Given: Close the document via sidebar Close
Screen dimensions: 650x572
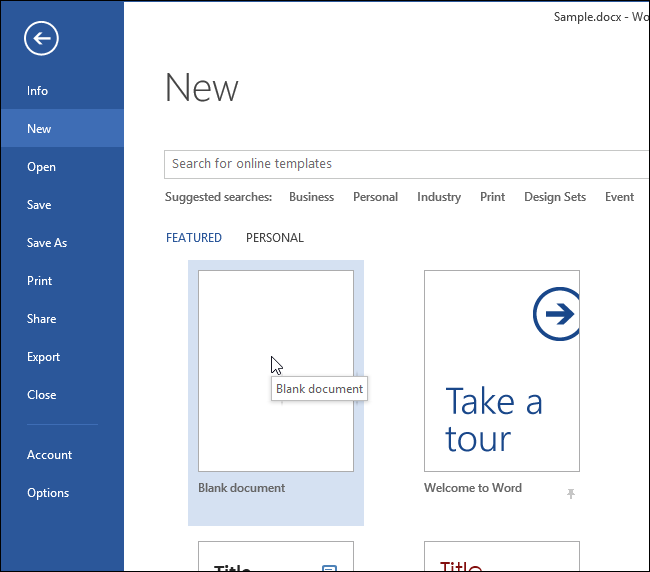Looking at the screenshot, I should (x=42, y=395).
